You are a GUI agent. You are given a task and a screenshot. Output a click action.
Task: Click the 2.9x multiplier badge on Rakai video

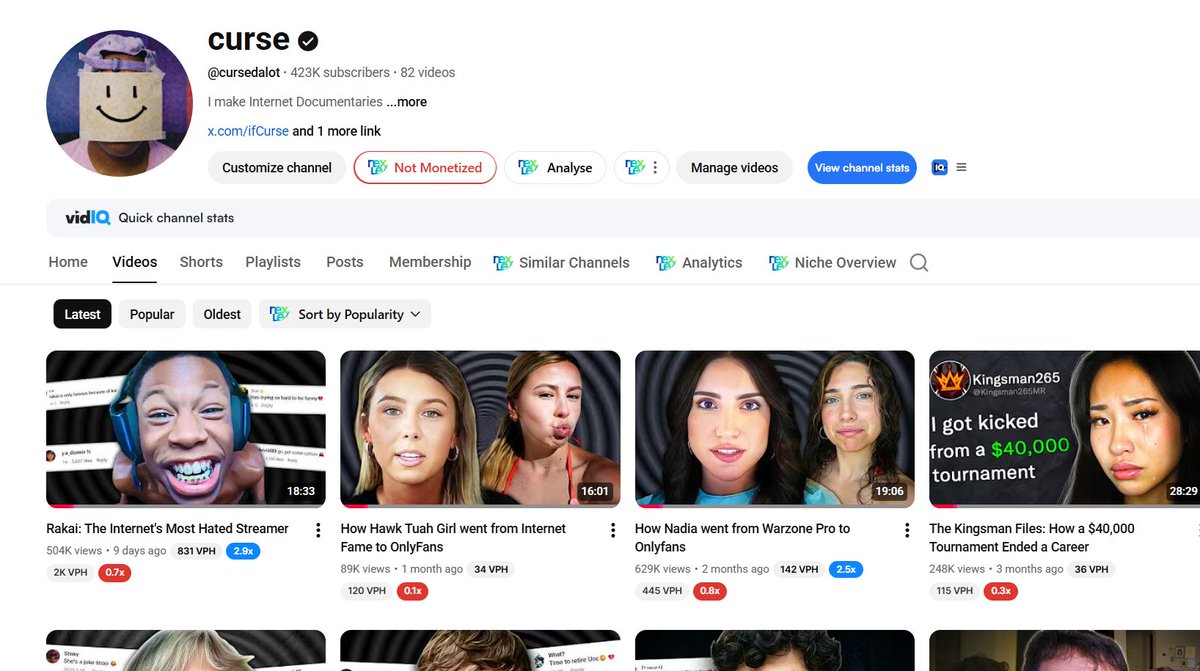coord(242,551)
